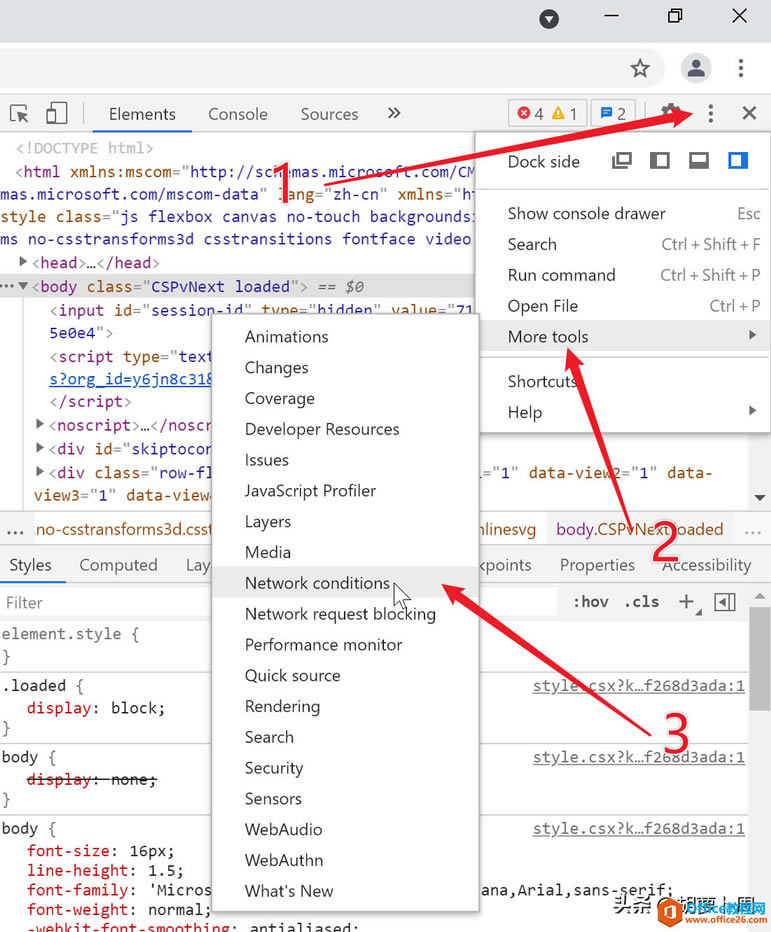Screen dimensions: 771x932
Task: Bookmark this page with the star icon
Action: pyautogui.click(x=640, y=68)
